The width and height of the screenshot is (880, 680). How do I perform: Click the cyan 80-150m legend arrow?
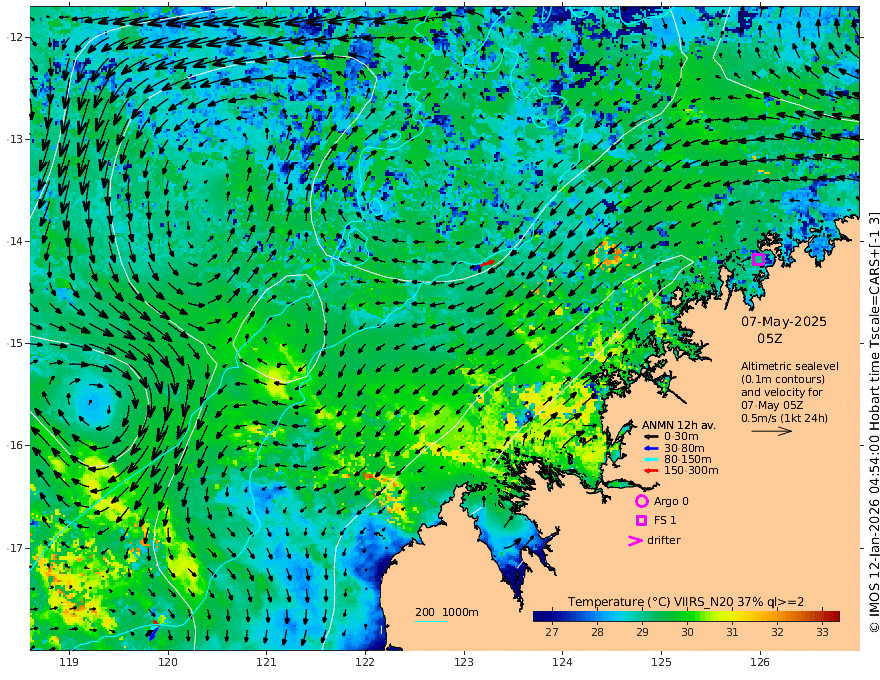[650, 459]
